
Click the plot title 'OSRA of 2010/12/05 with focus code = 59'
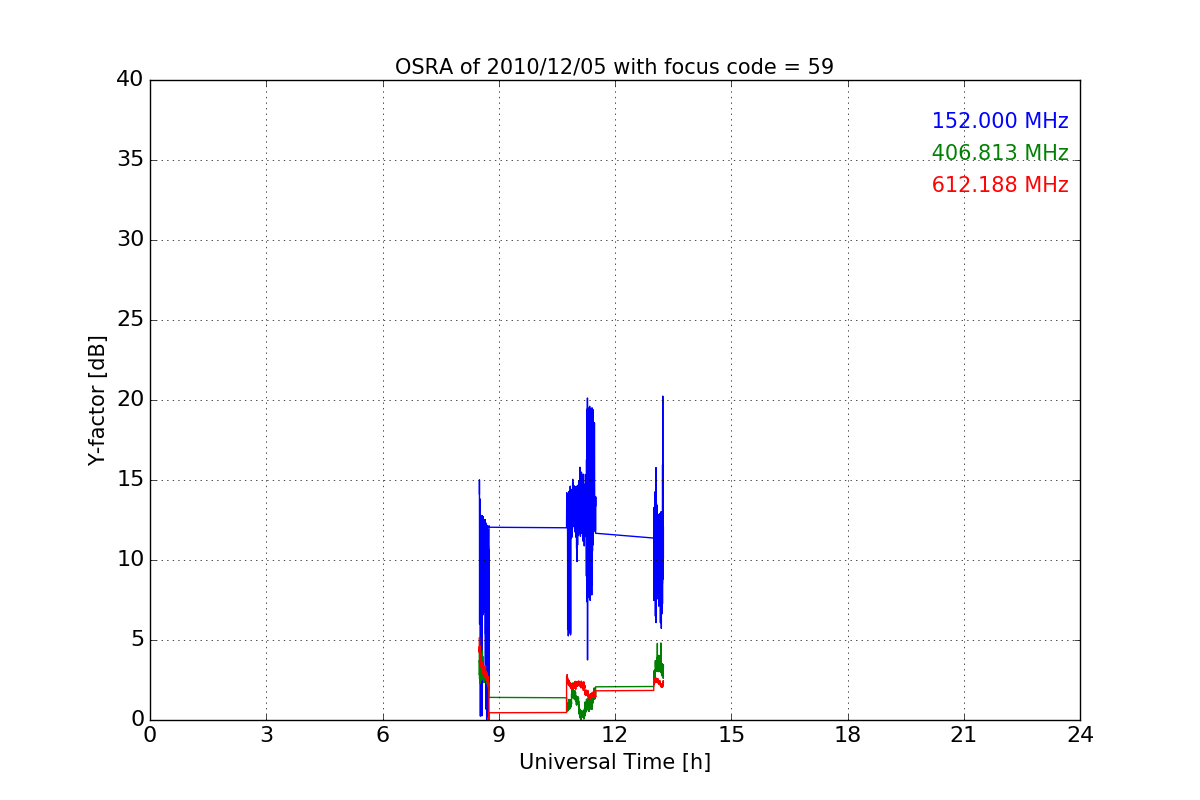614,67
